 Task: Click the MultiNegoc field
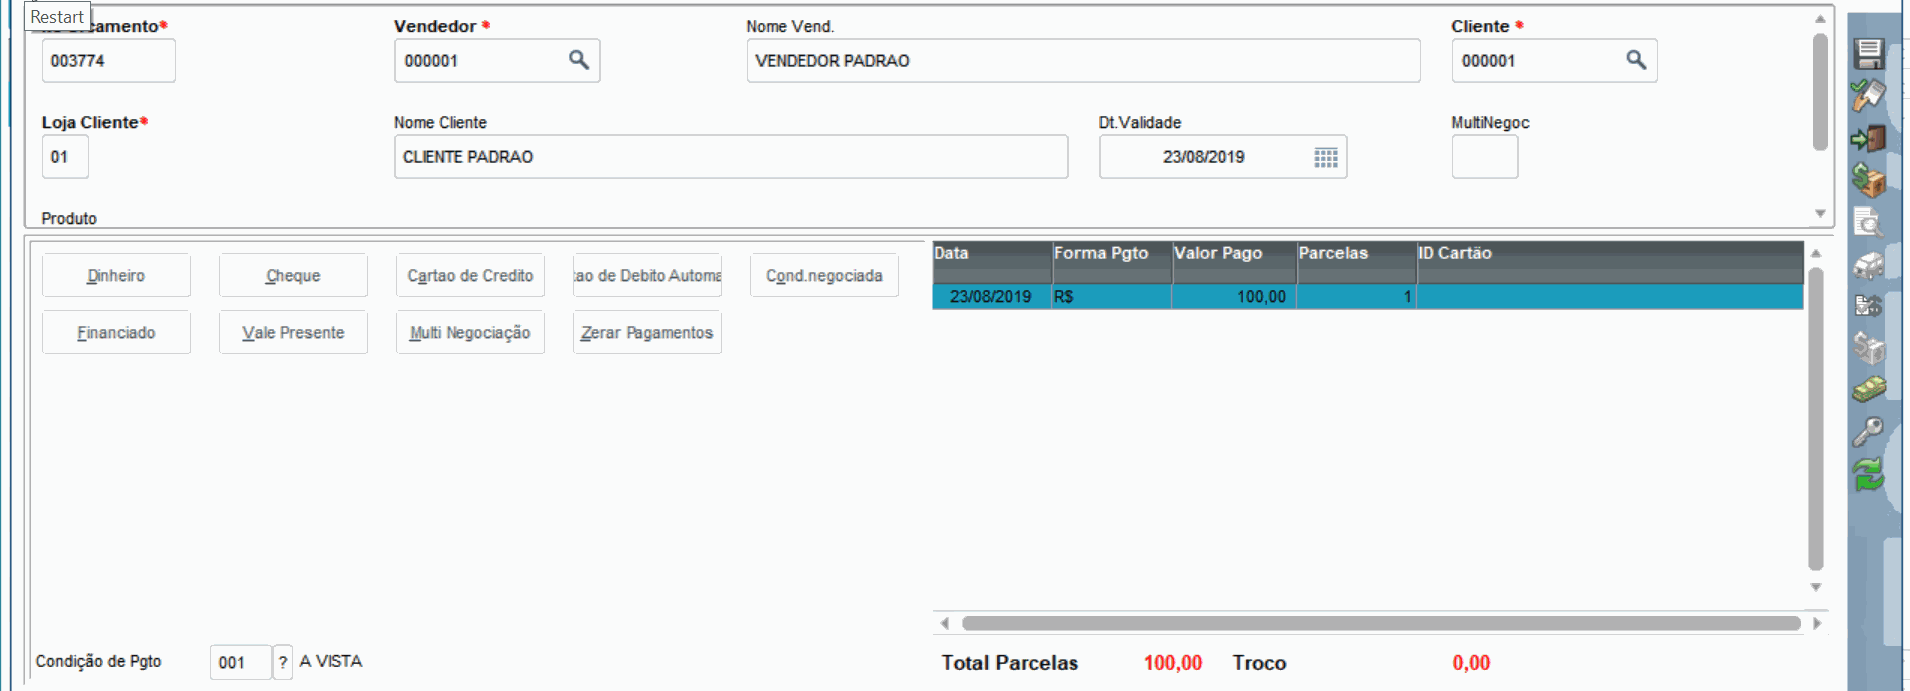tap(1485, 157)
